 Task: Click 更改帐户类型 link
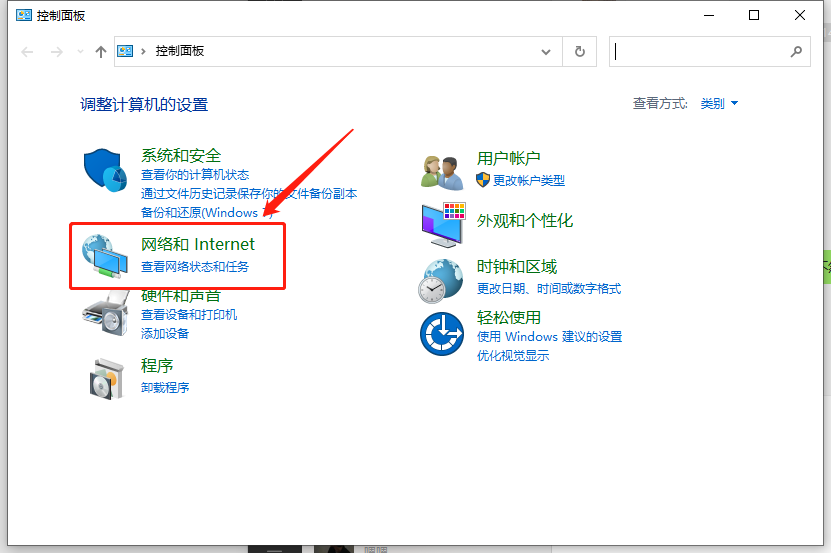[x=529, y=180]
